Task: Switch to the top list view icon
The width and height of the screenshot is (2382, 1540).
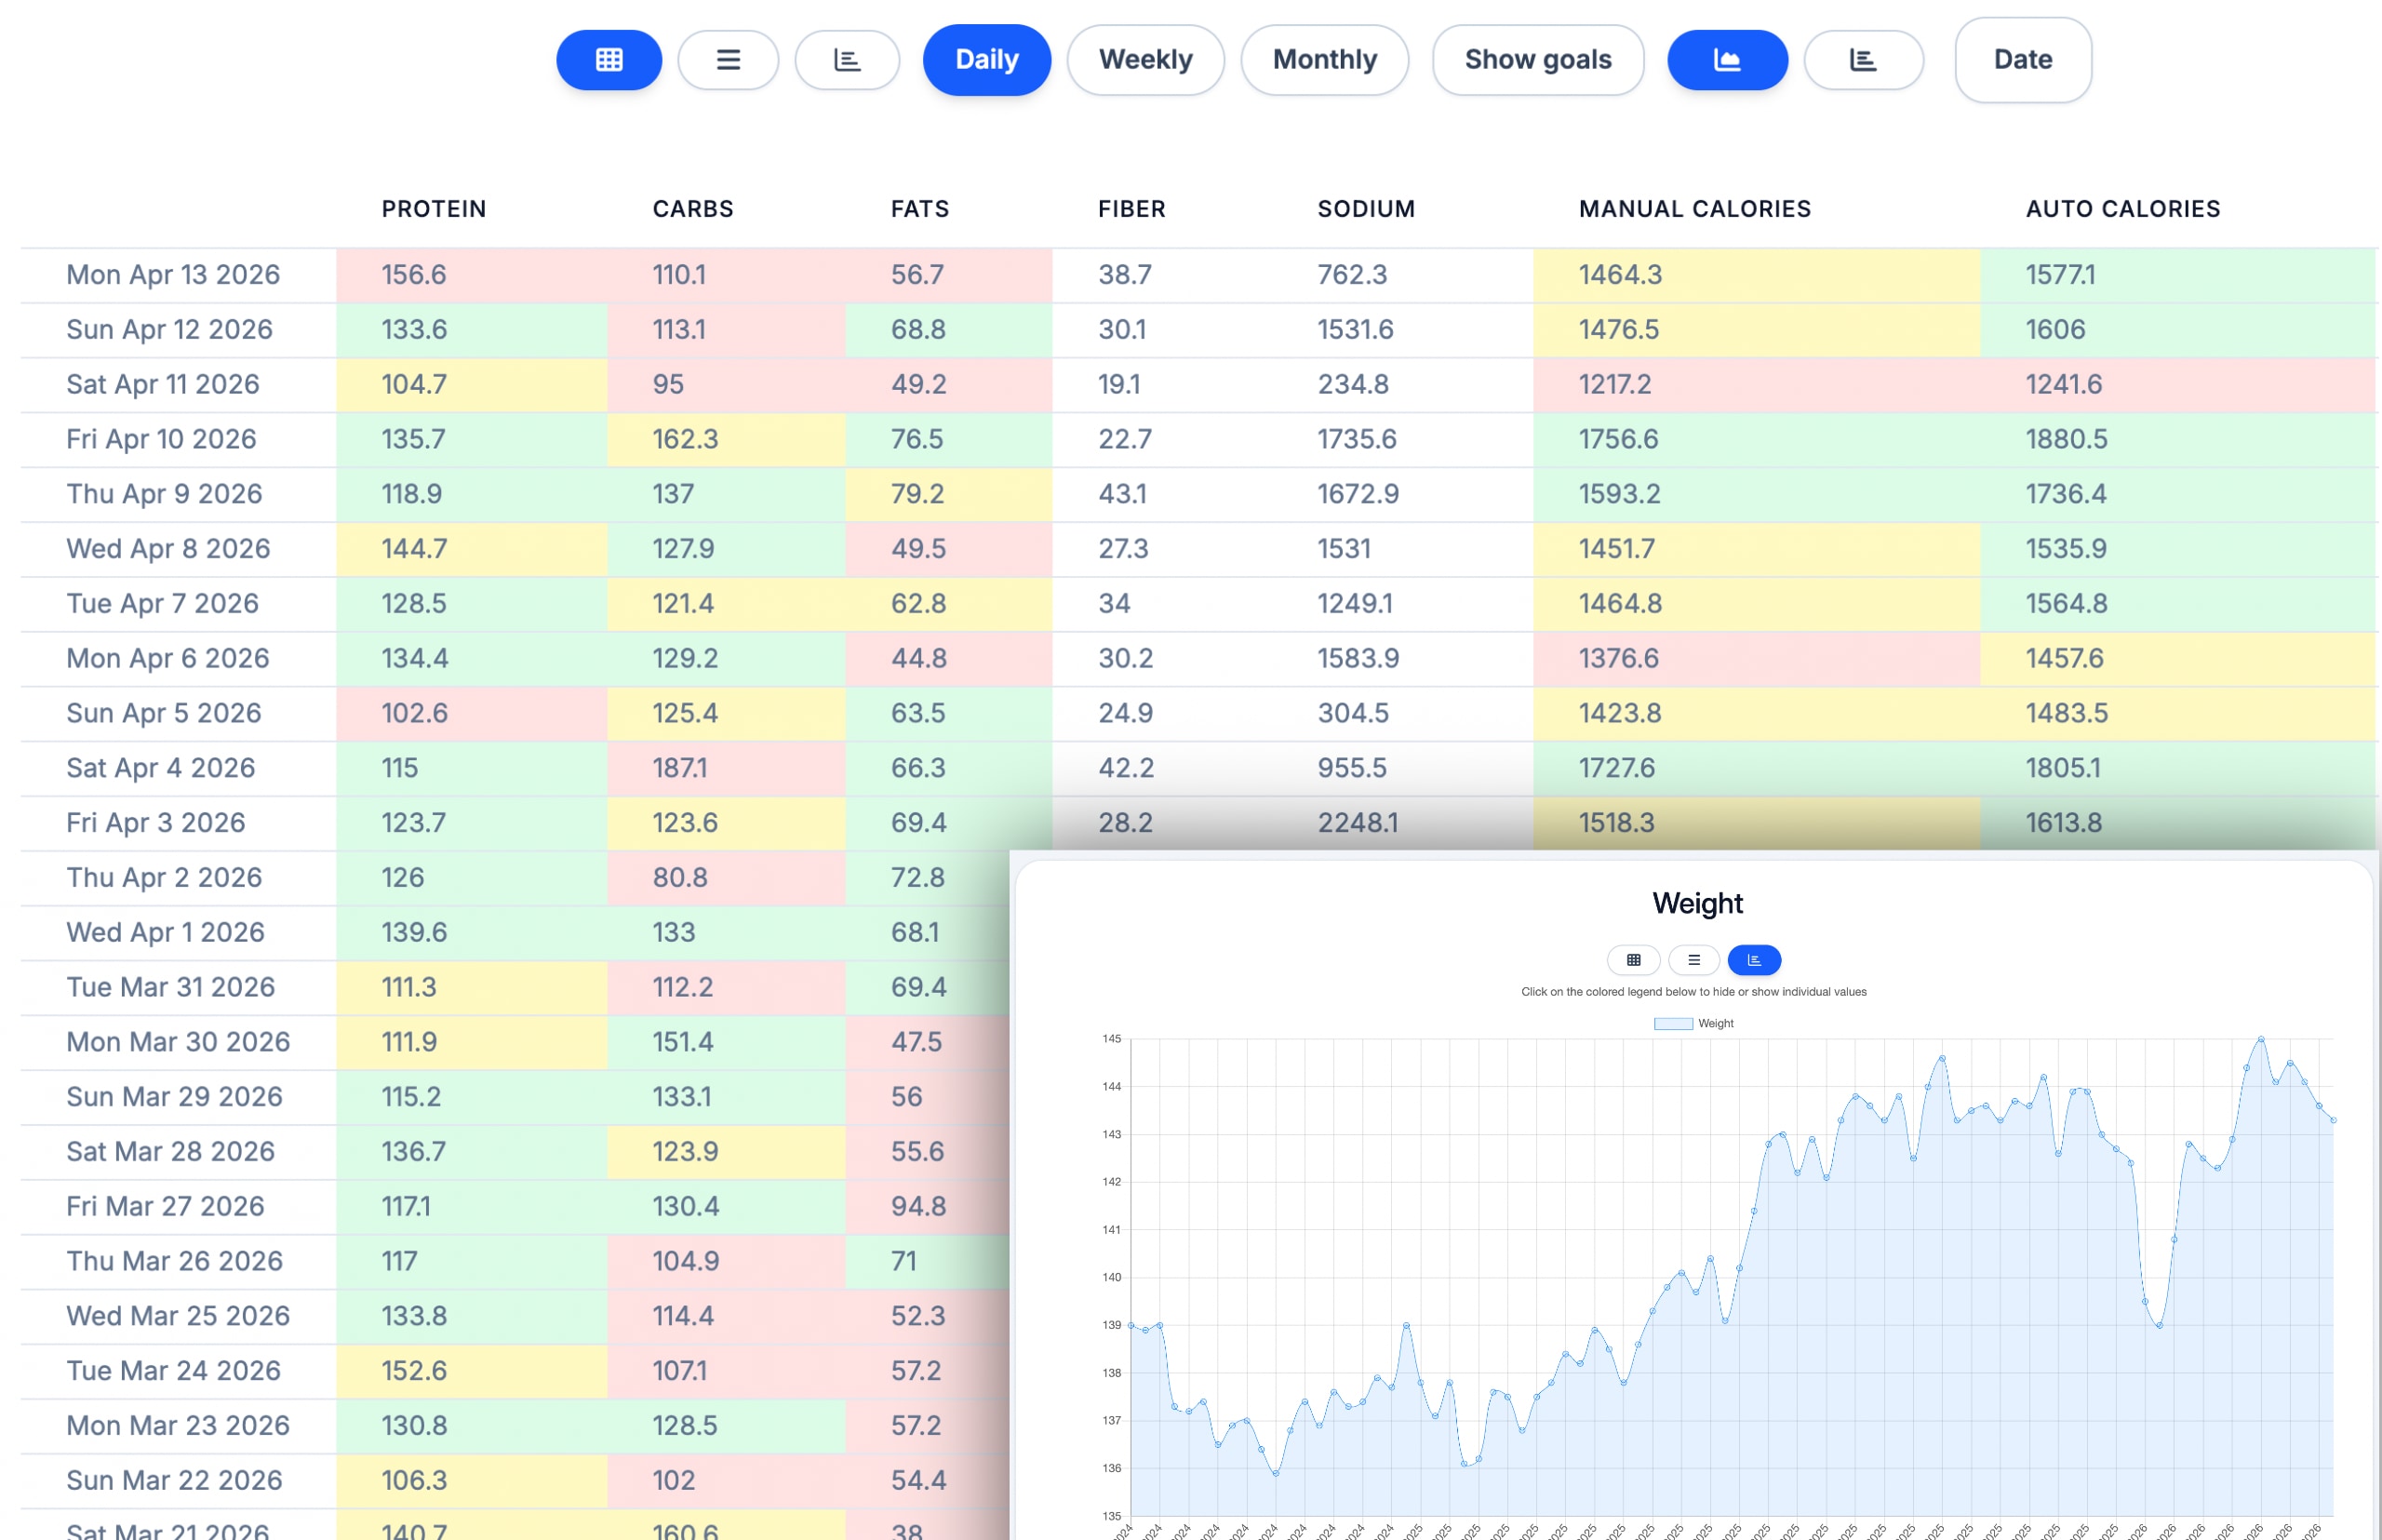Action: click(x=728, y=60)
